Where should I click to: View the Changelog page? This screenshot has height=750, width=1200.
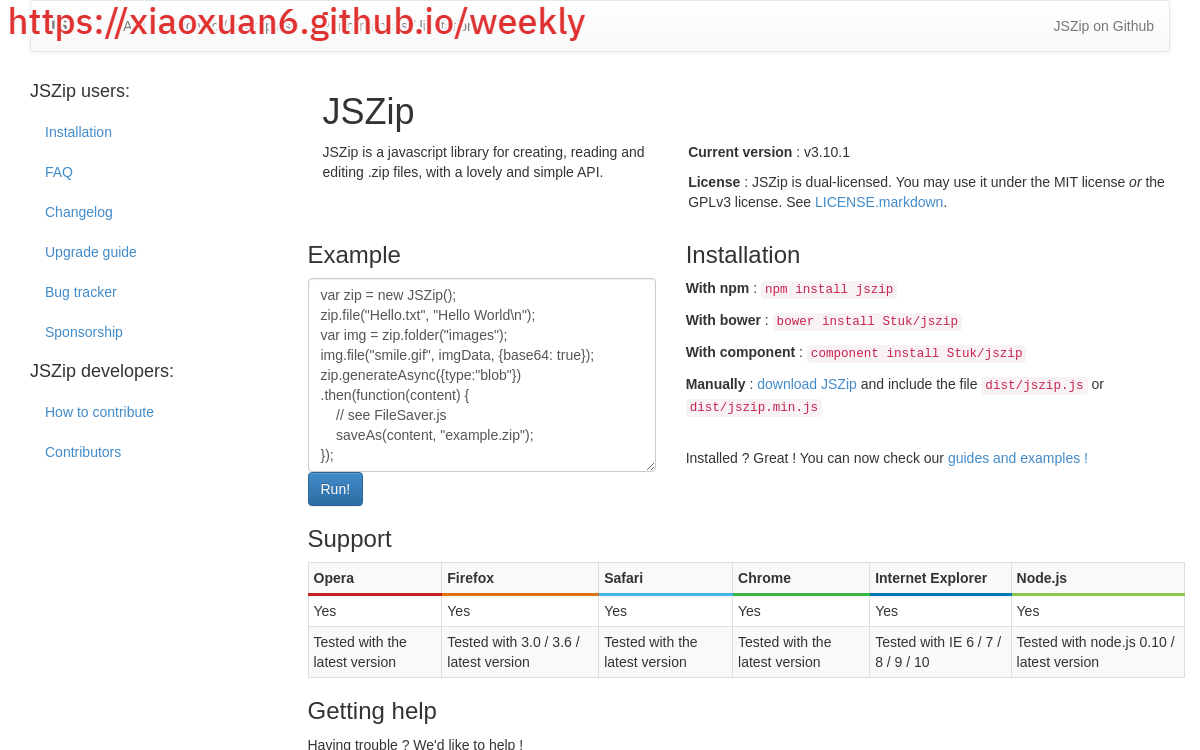click(79, 212)
